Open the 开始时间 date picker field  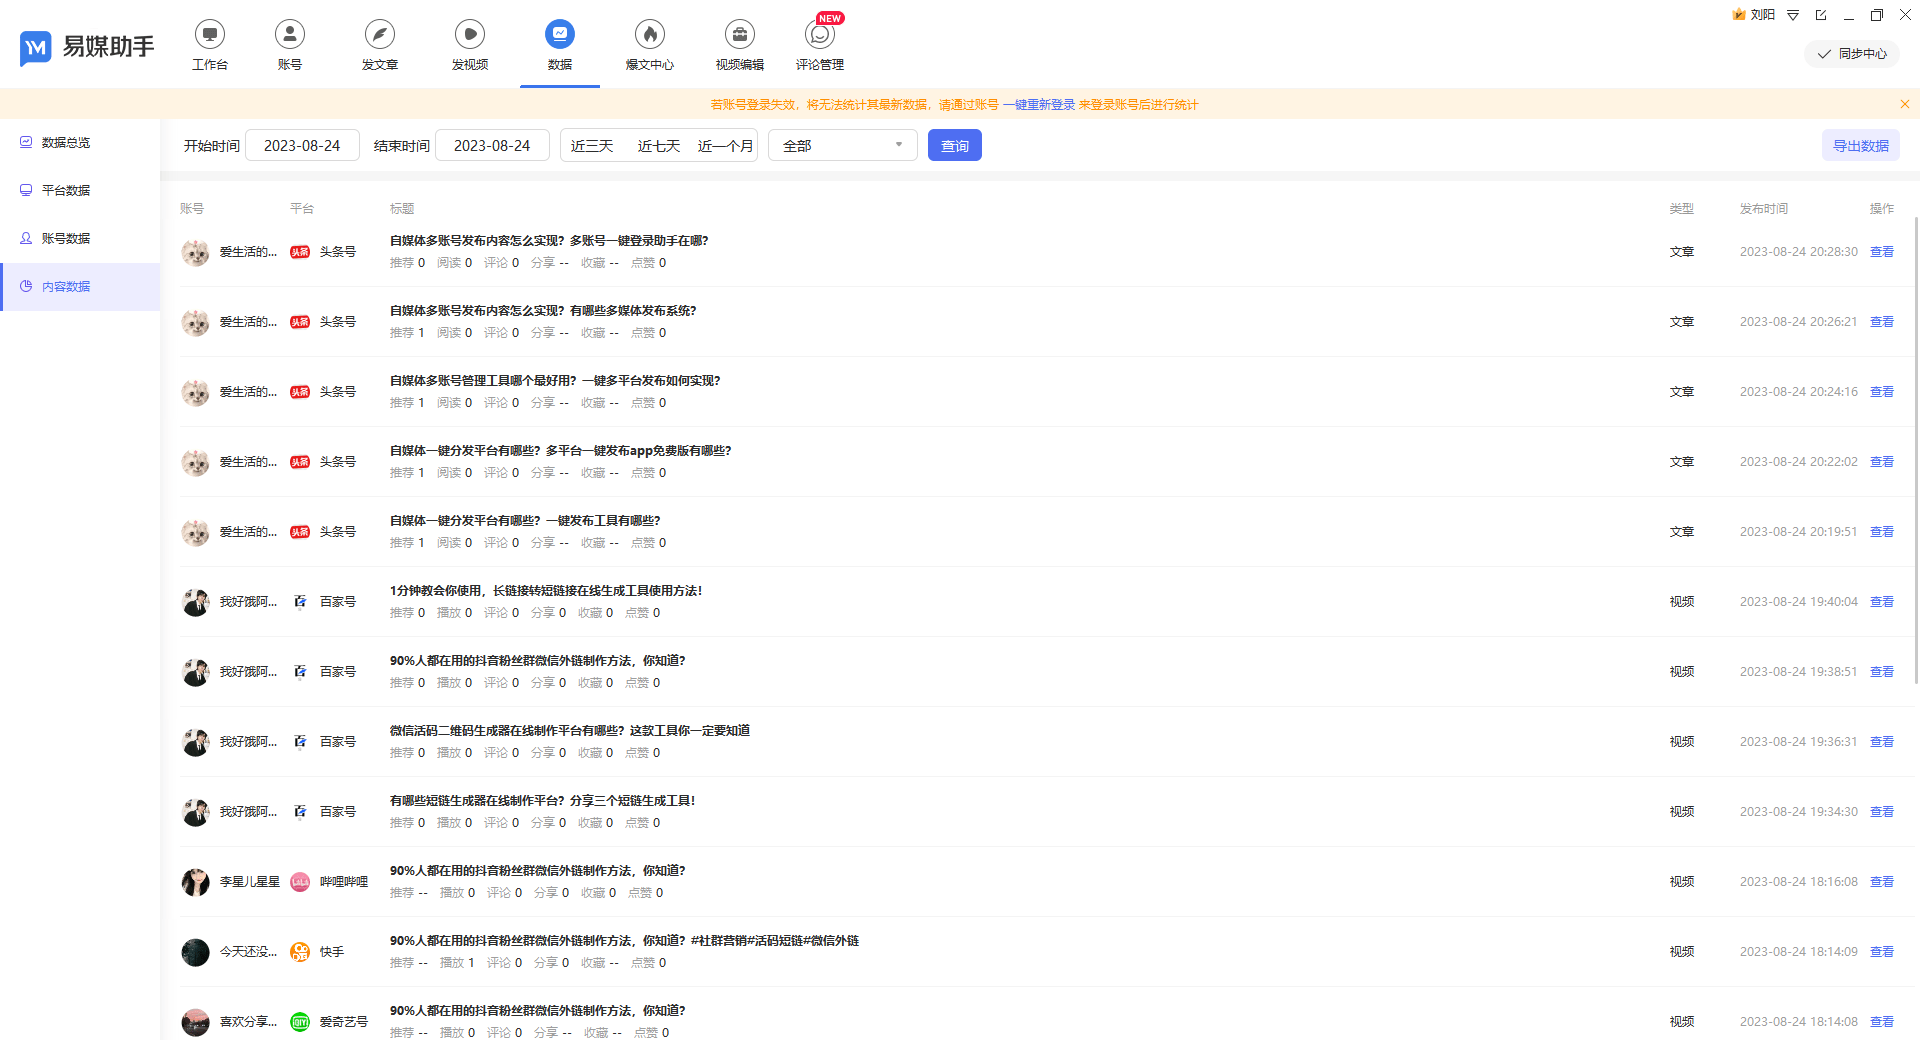tap(302, 146)
